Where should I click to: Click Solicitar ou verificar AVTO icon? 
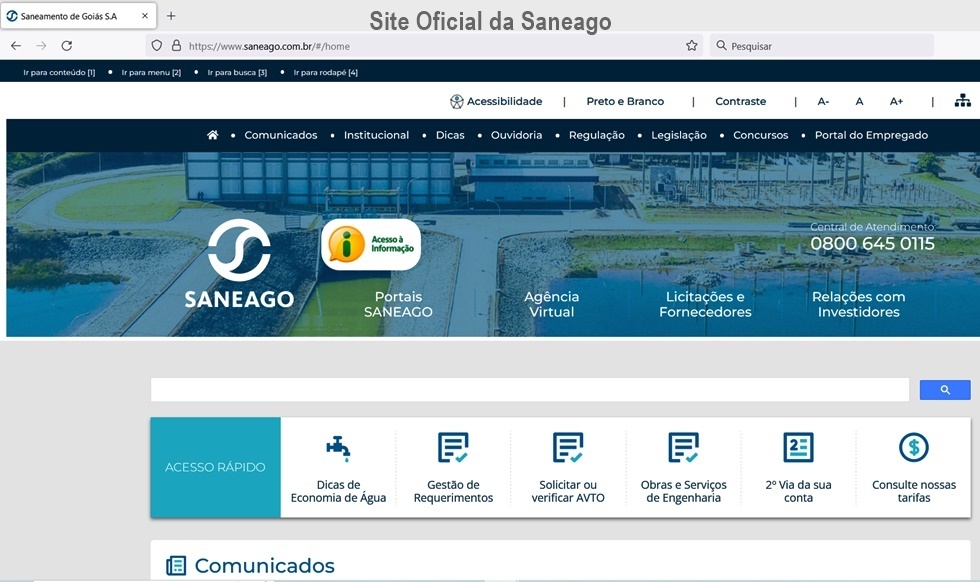tap(568, 448)
